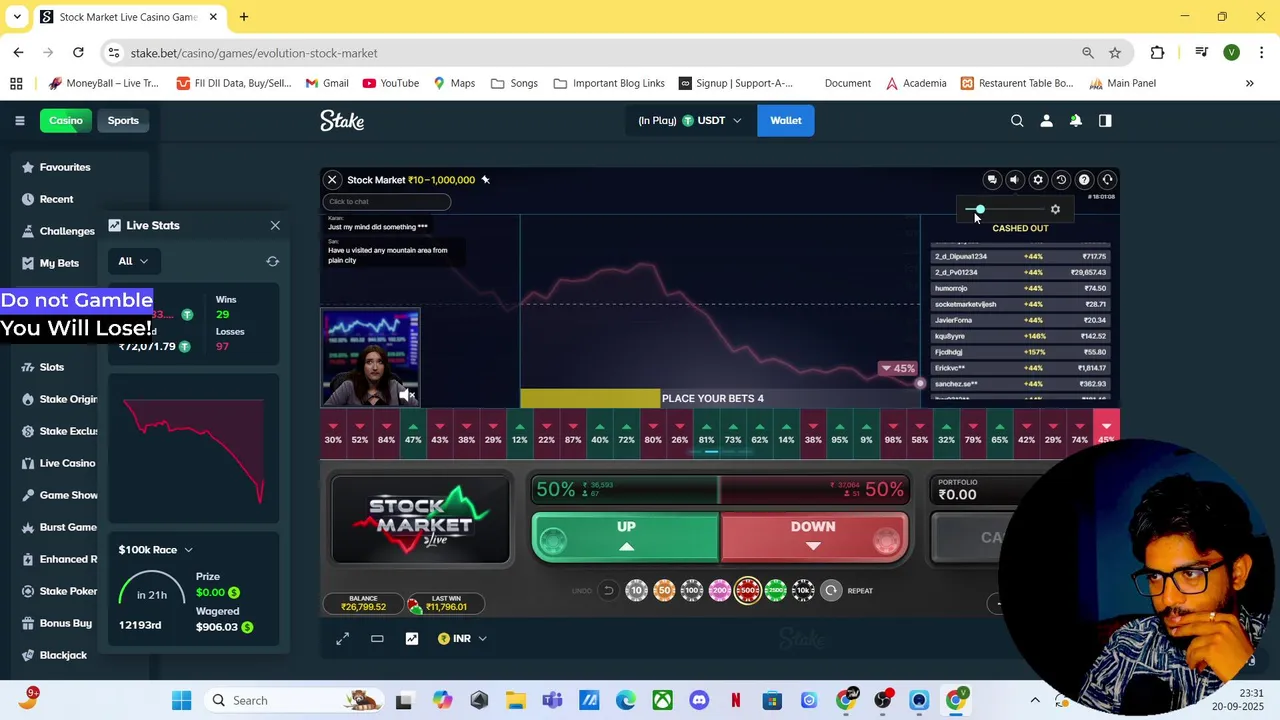
Task: Bookmark this page star icon
Action: [x=1115, y=53]
